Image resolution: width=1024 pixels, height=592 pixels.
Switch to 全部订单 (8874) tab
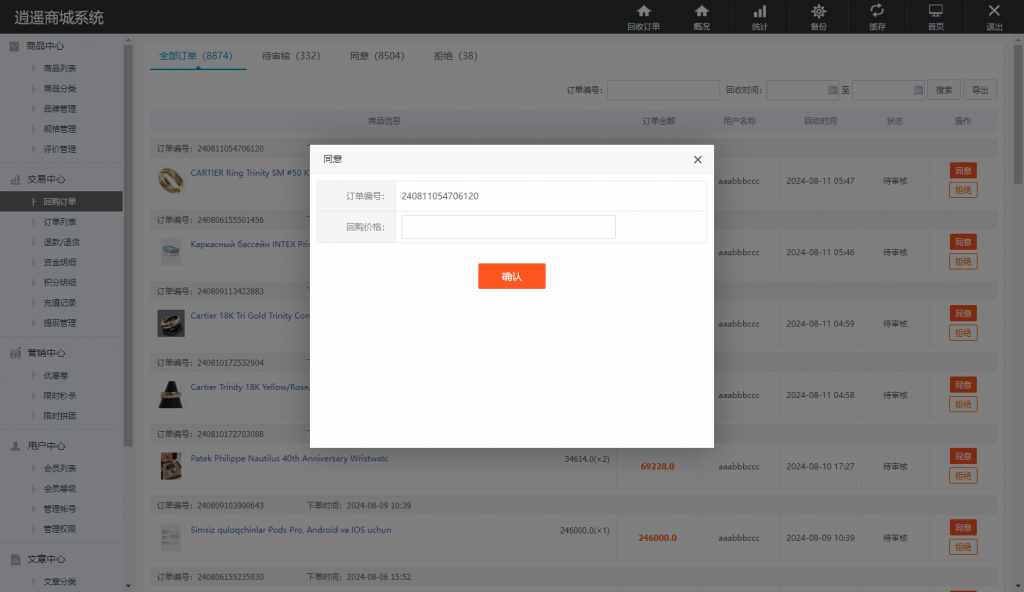tap(196, 56)
